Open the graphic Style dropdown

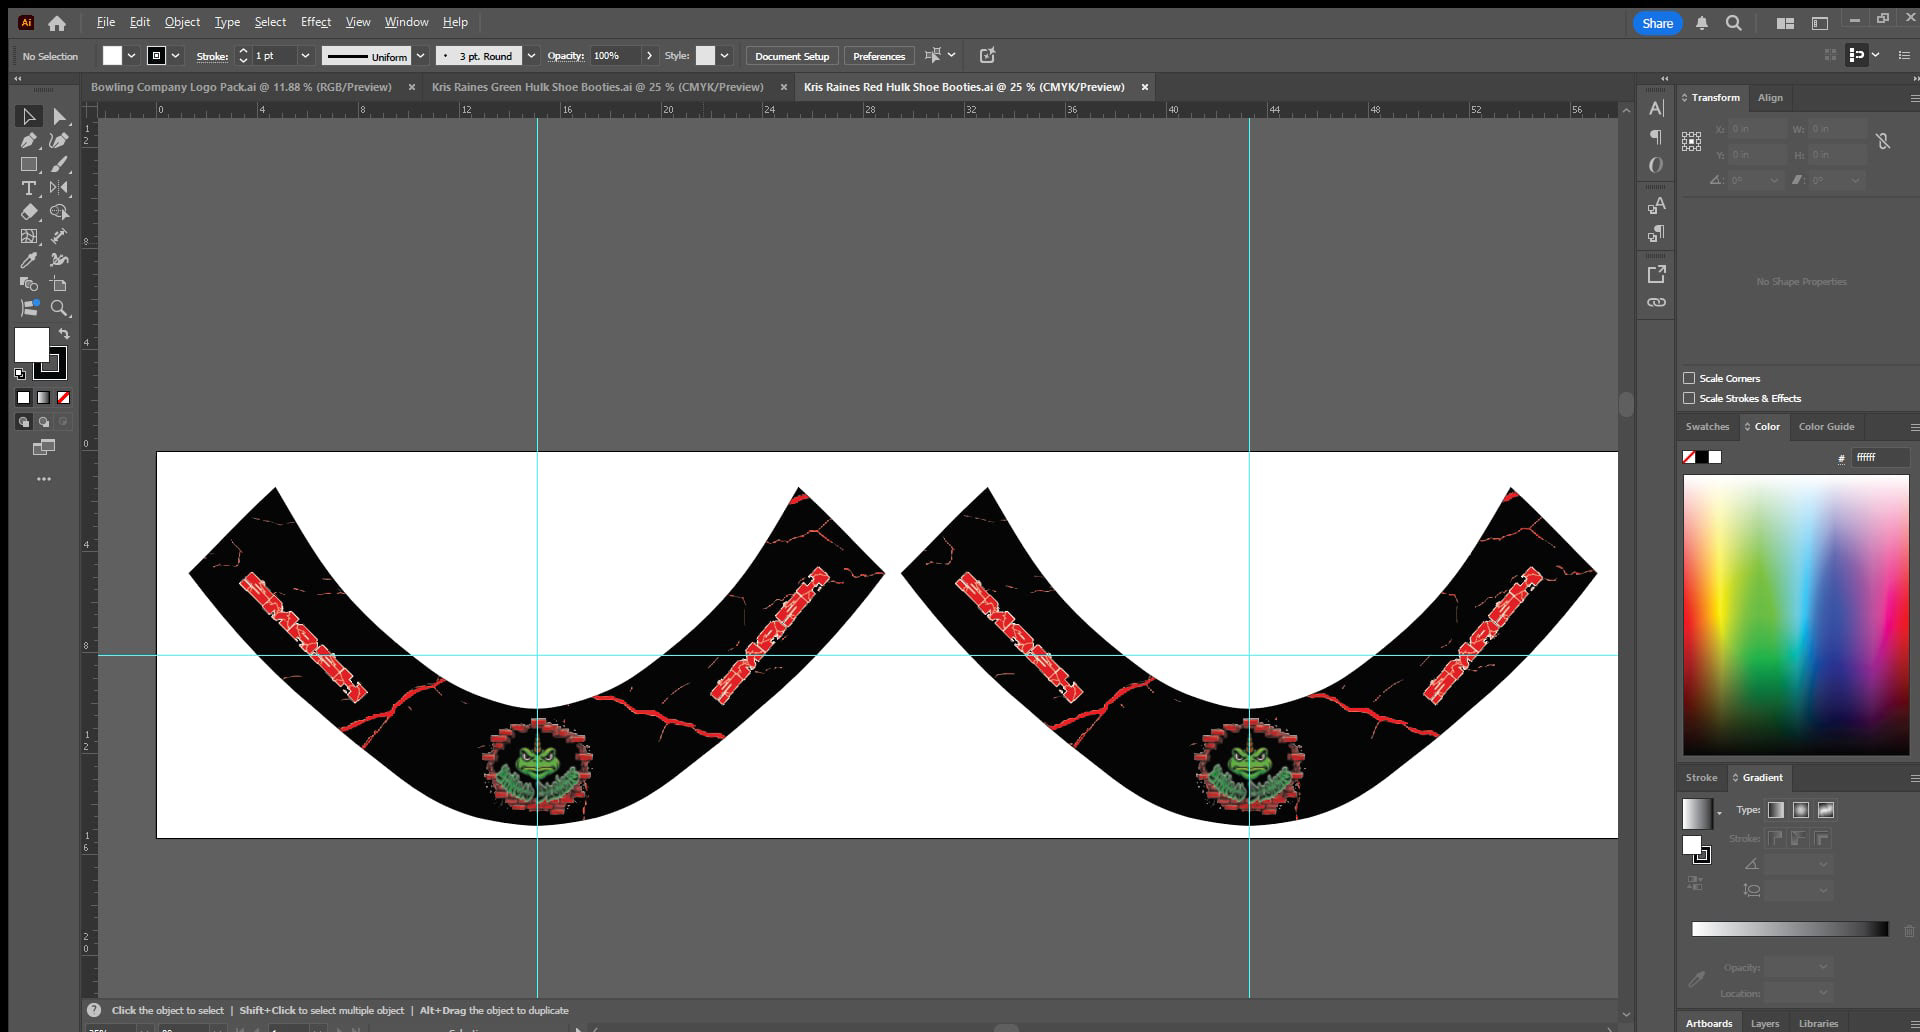point(724,56)
